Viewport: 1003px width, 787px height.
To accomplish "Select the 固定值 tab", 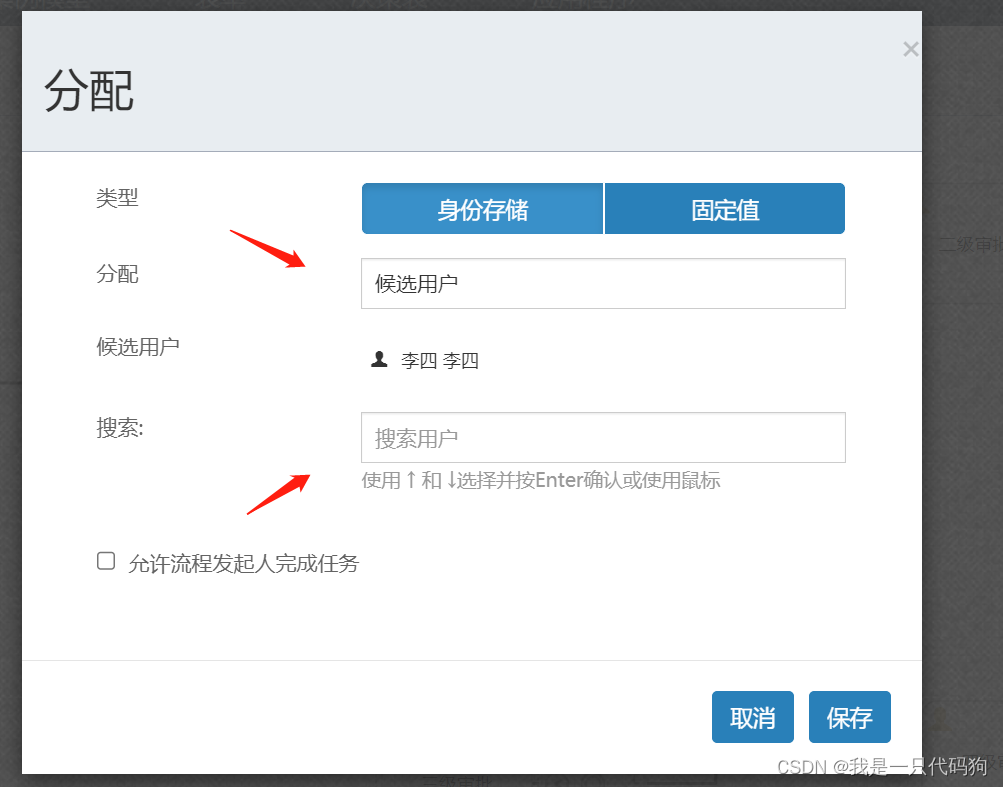I will point(724,208).
